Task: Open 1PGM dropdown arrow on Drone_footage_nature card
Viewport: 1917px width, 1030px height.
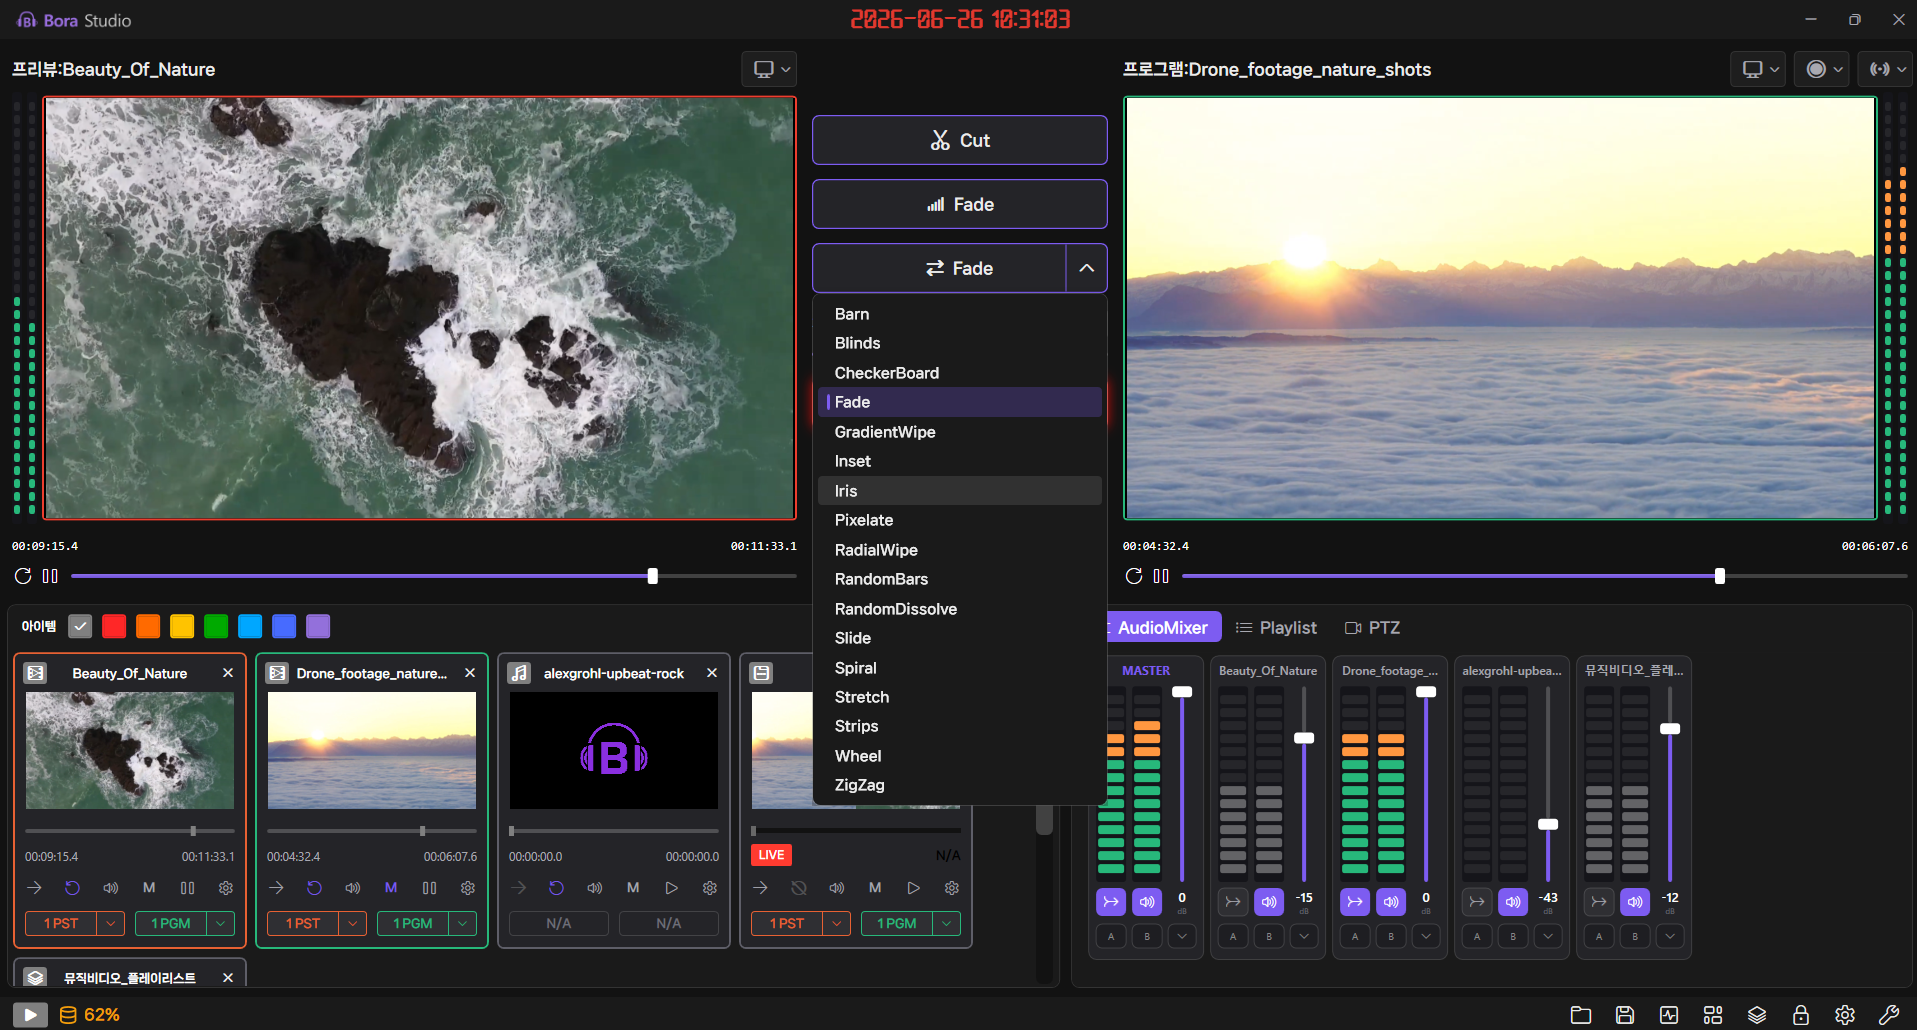Action: (463, 924)
